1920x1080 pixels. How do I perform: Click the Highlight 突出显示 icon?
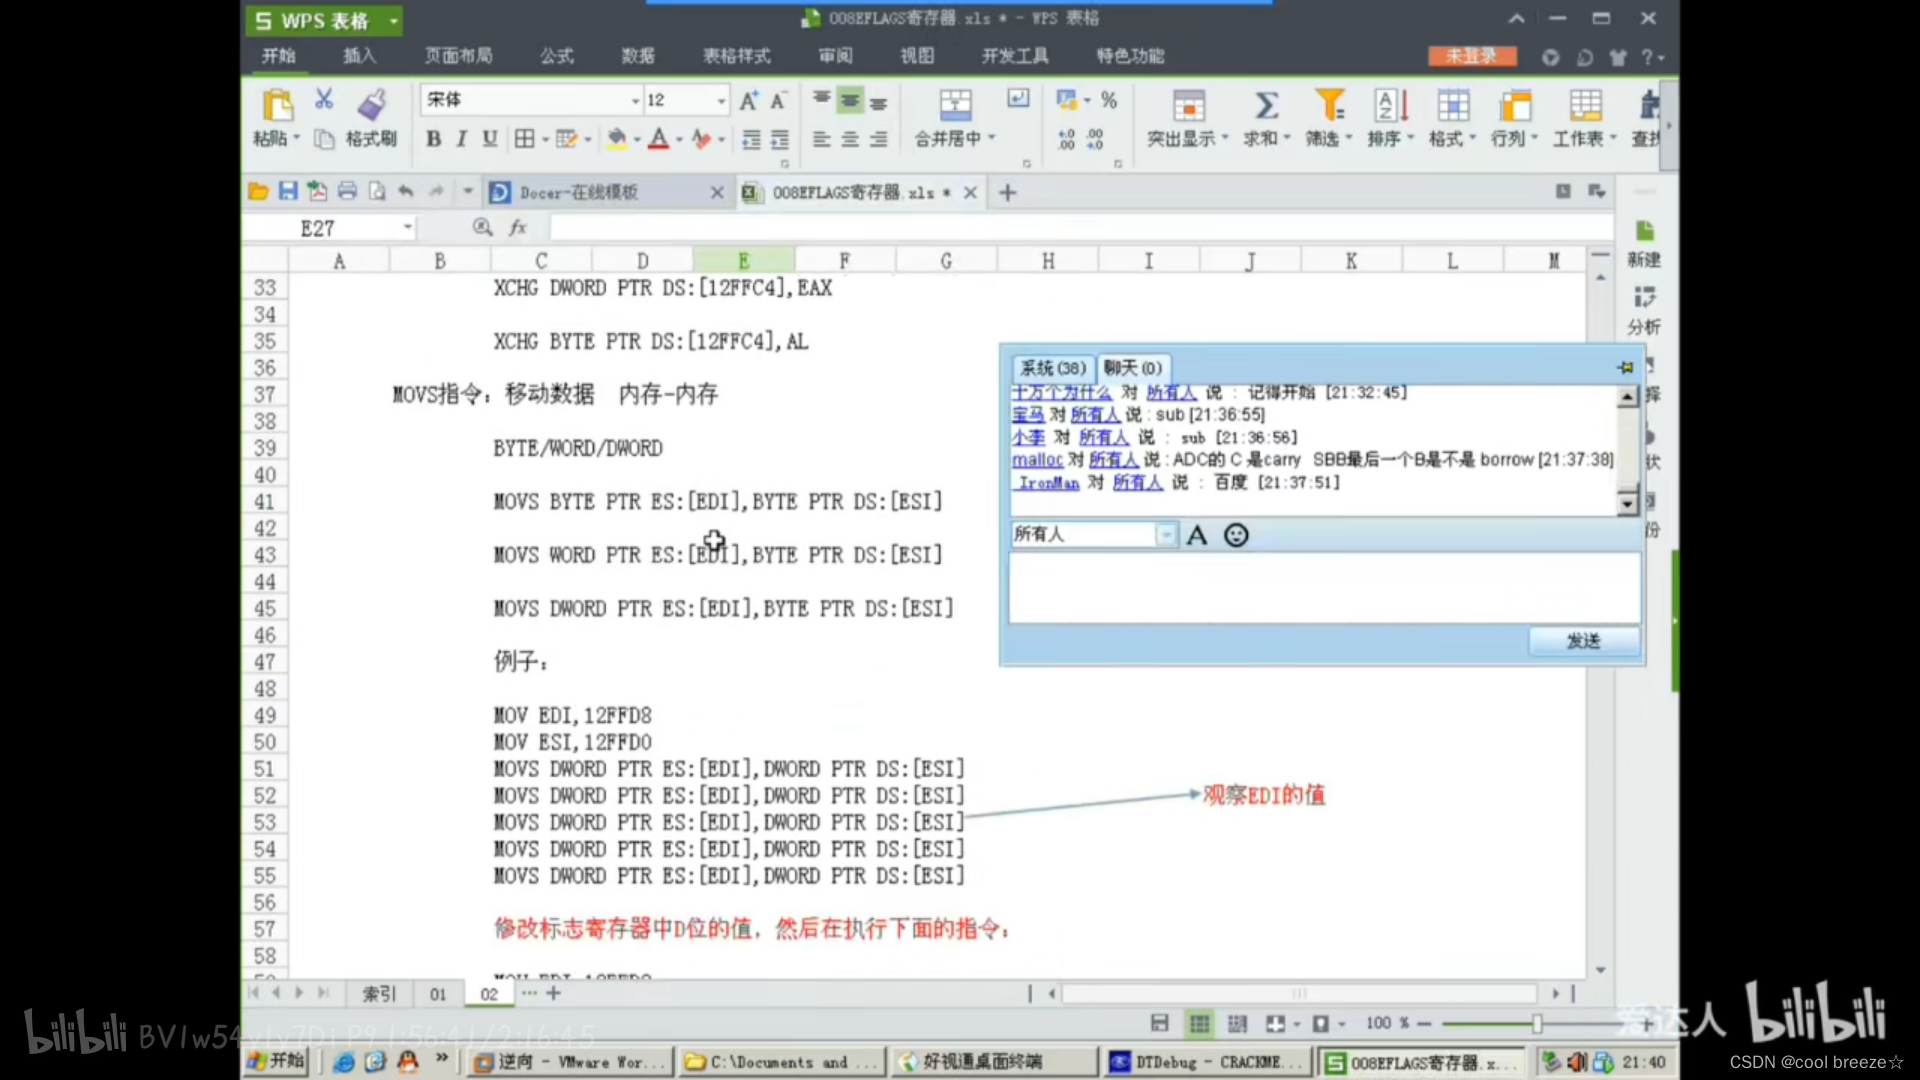coord(1188,105)
